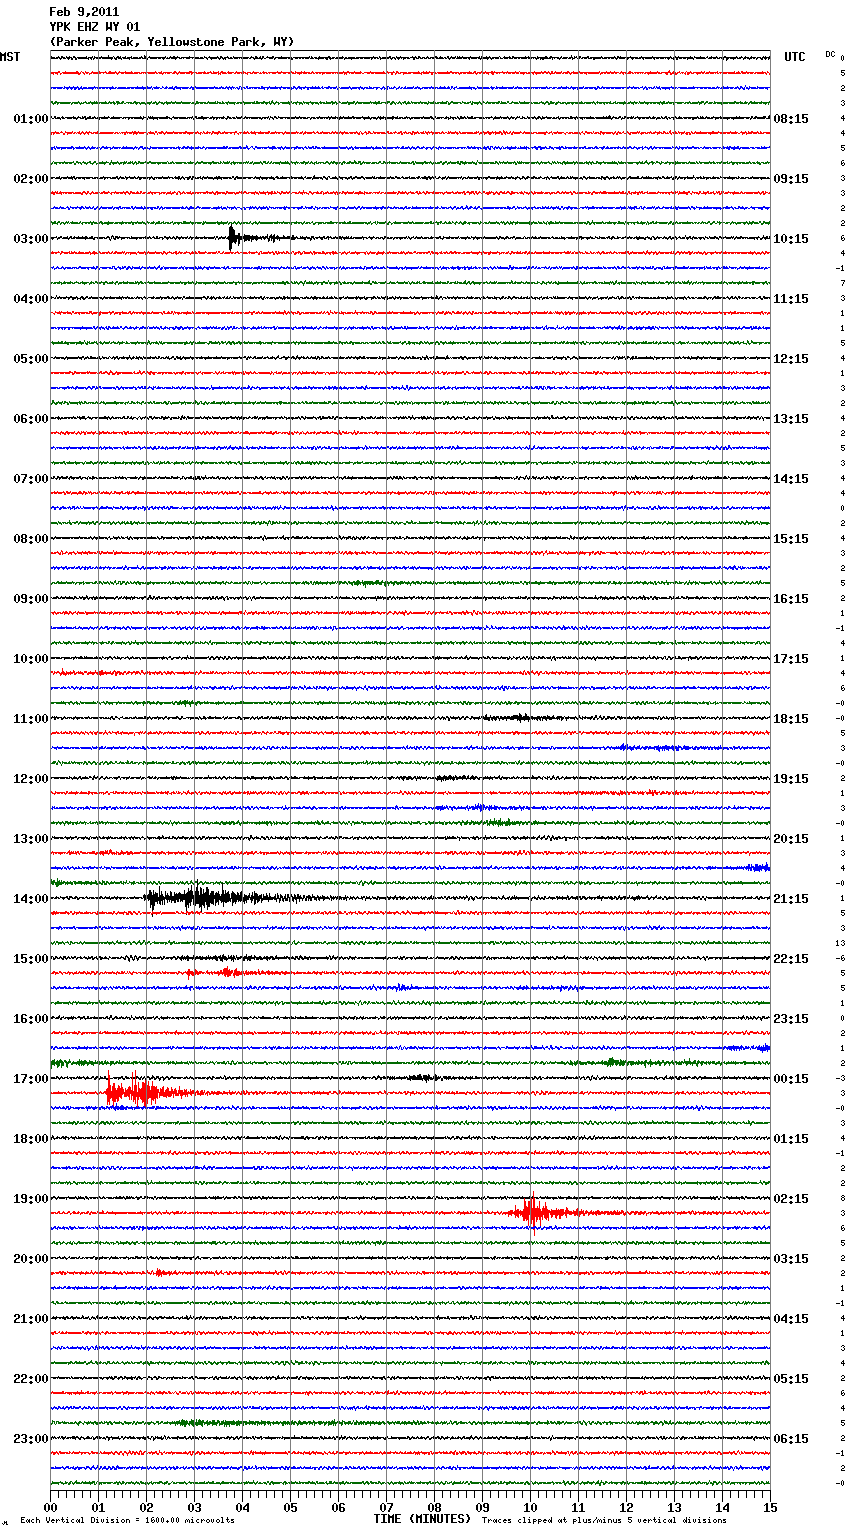850x1534 pixels.
Task: Select the 03:00 MST time label
Action: click(x=31, y=239)
